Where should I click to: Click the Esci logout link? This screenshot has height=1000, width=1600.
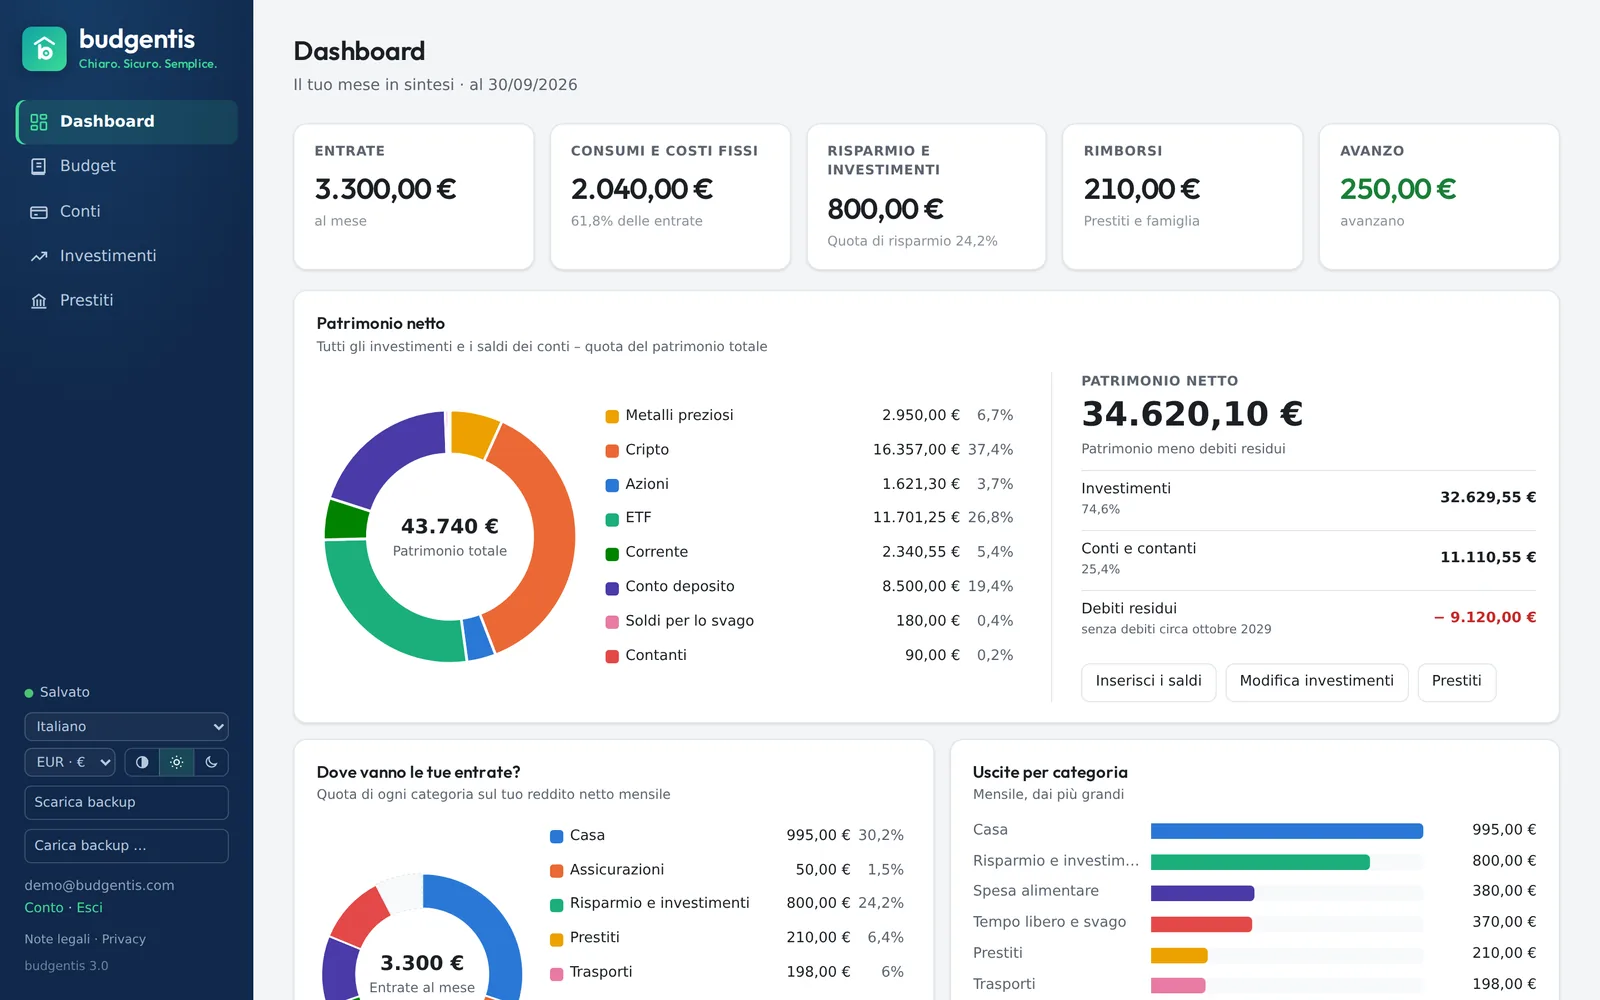coord(90,908)
